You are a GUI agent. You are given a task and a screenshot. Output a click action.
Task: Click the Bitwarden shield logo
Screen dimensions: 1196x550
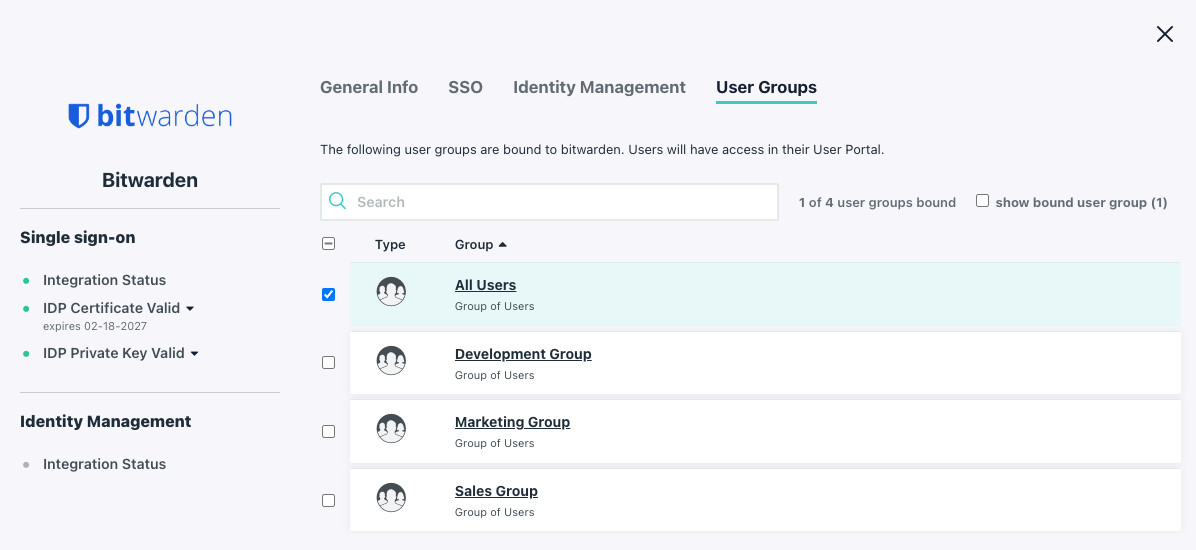point(79,116)
